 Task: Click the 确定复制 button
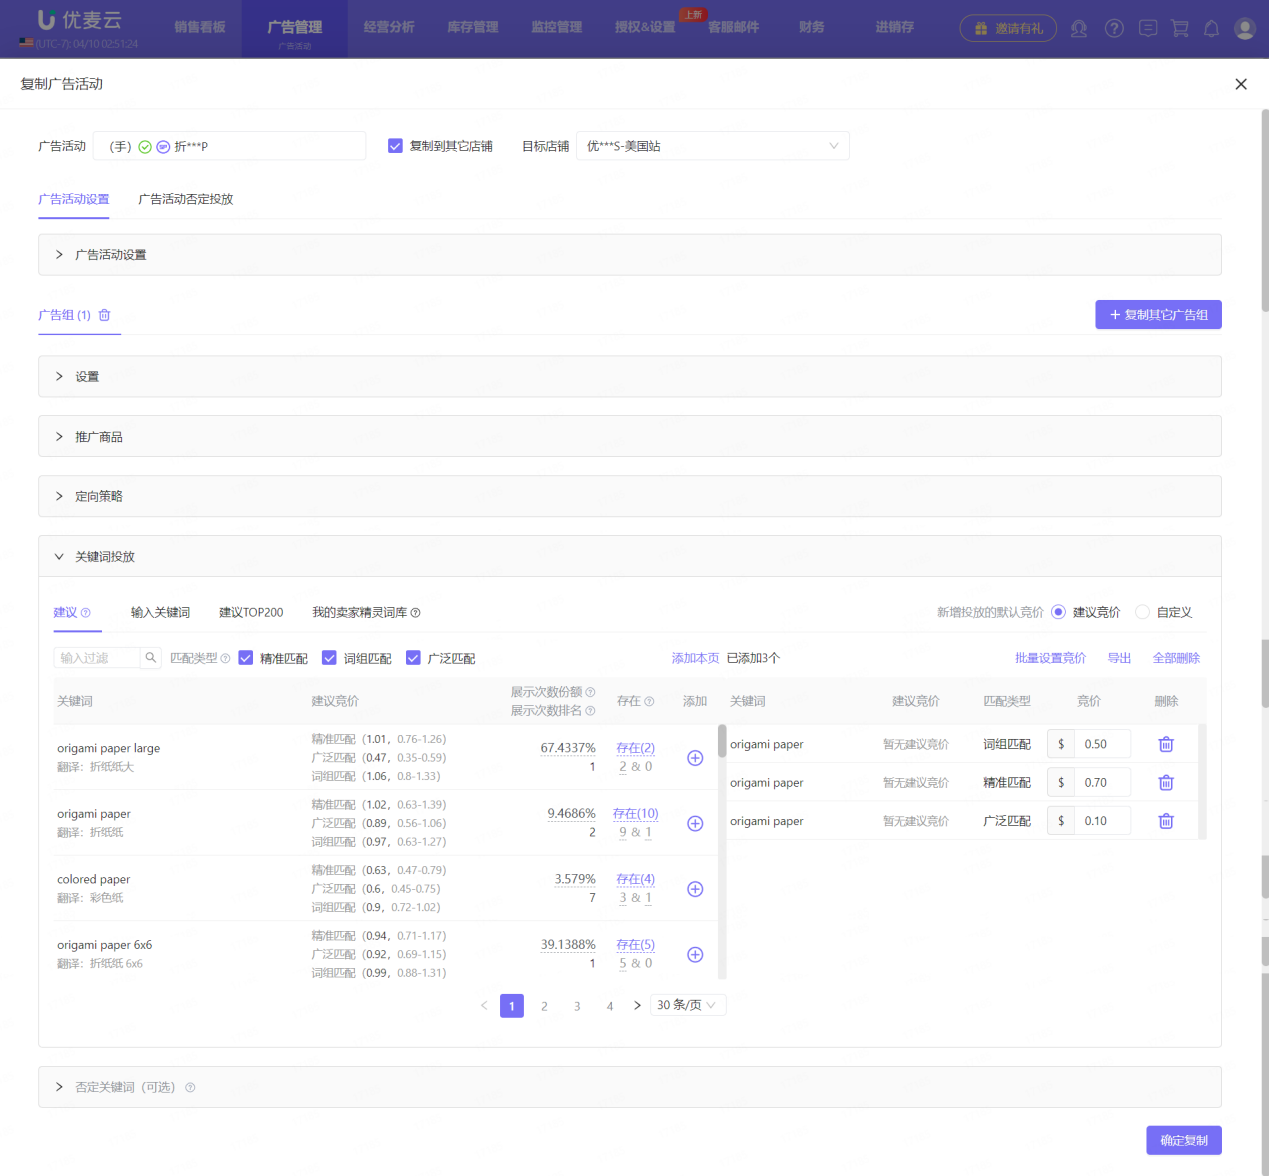(1183, 1141)
